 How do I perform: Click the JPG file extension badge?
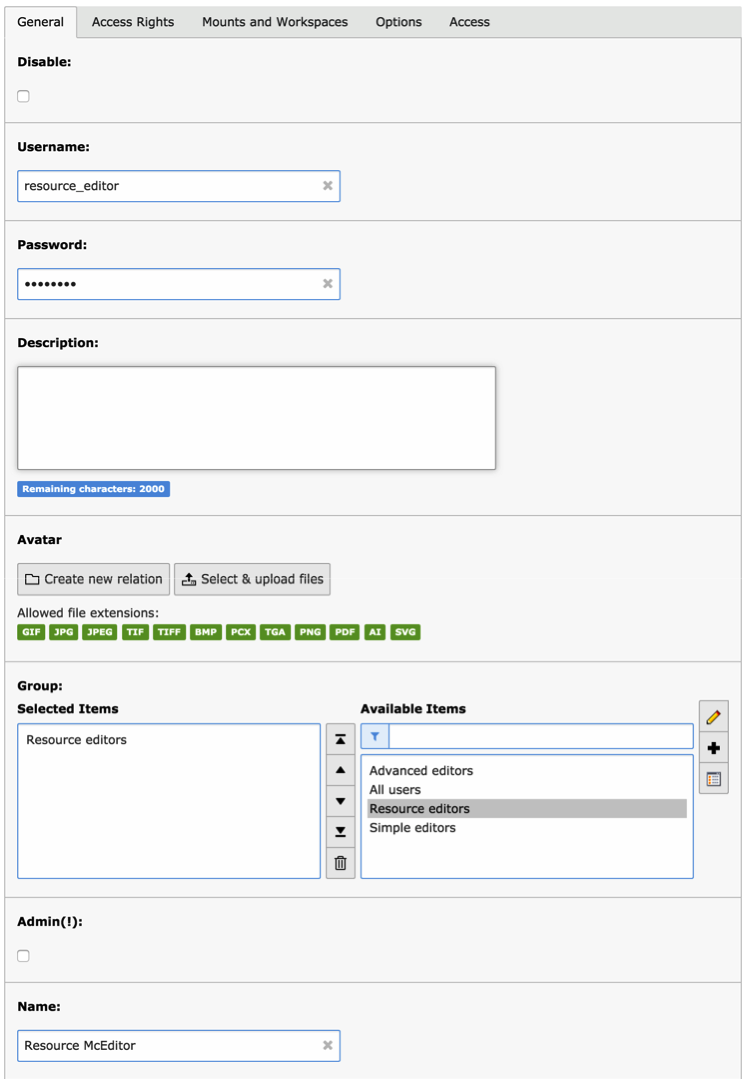click(x=63, y=632)
